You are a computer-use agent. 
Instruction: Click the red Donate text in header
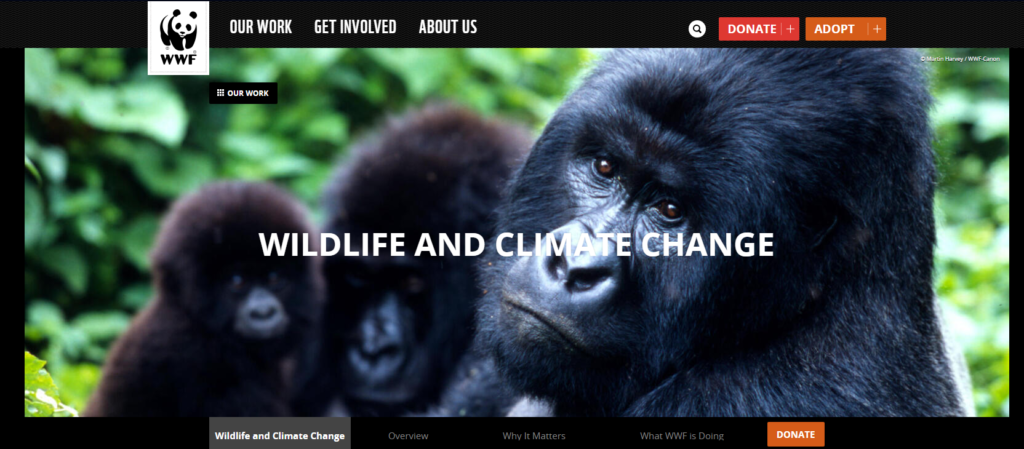(x=752, y=29)
